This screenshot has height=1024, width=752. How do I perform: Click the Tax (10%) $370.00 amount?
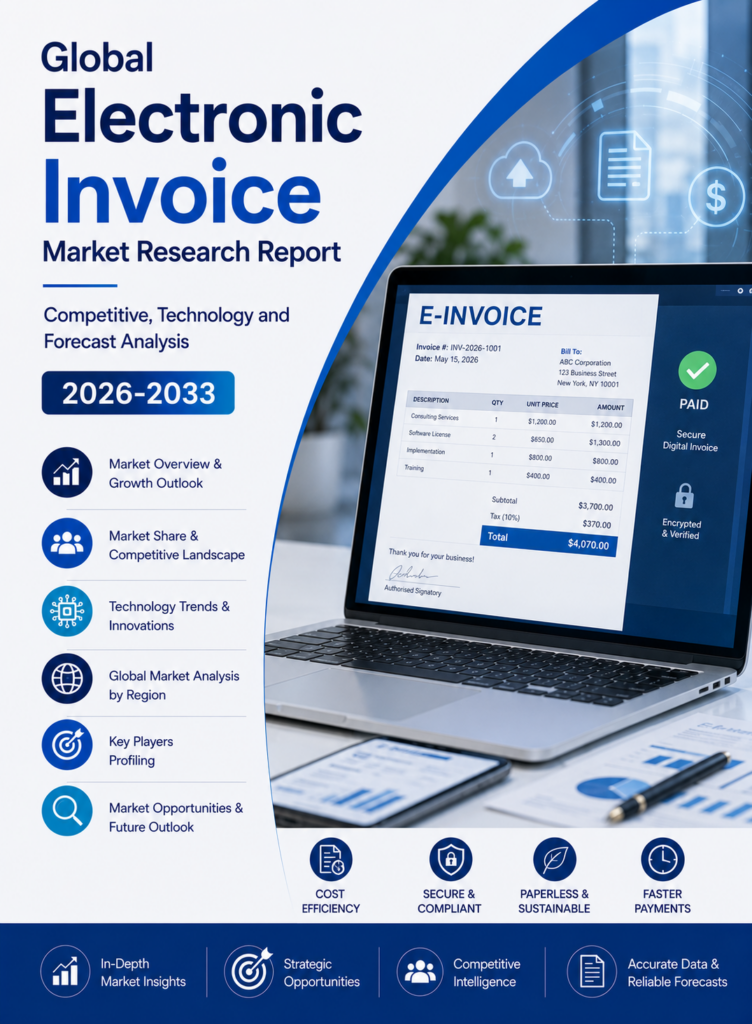click(x=597, y=524)
